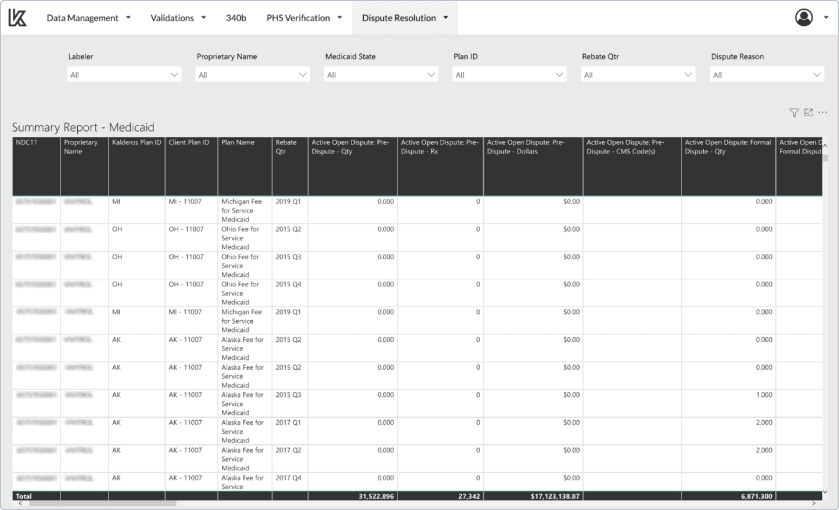Expand the Dispute Reason filter dropdown

(767, 74)
